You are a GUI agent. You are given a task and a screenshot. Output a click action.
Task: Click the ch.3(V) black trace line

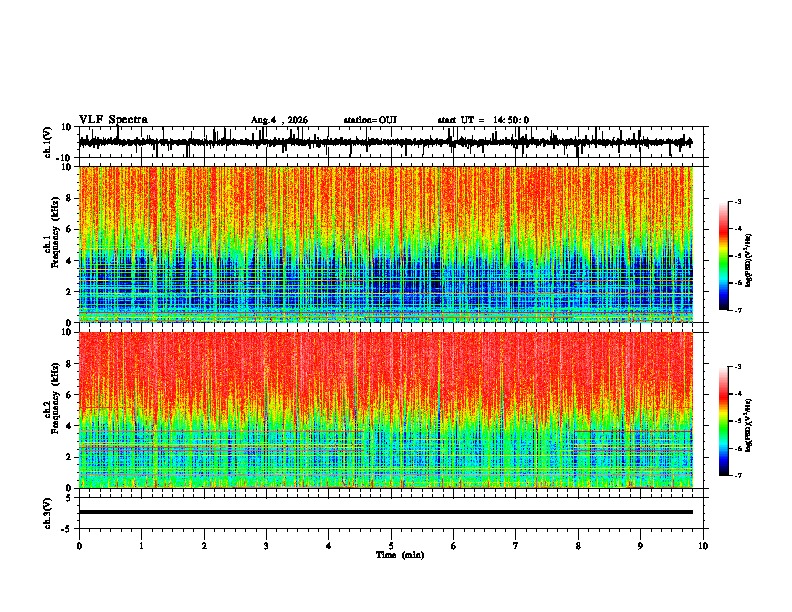pyautogui.click(x=386, y=512)
